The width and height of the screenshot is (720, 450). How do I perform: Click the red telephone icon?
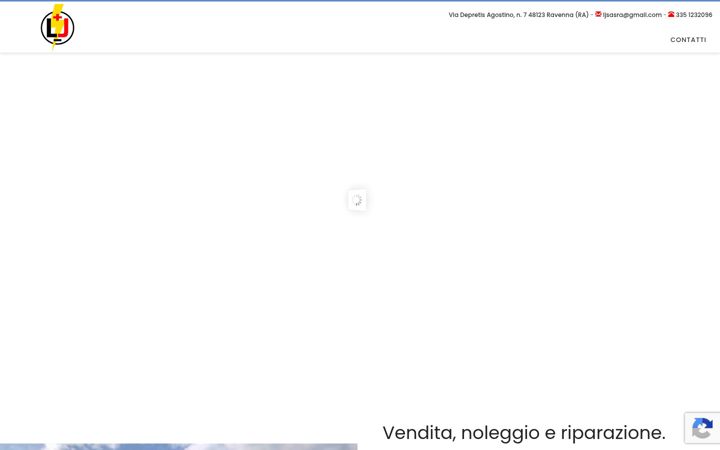click(x=671, y=14)
